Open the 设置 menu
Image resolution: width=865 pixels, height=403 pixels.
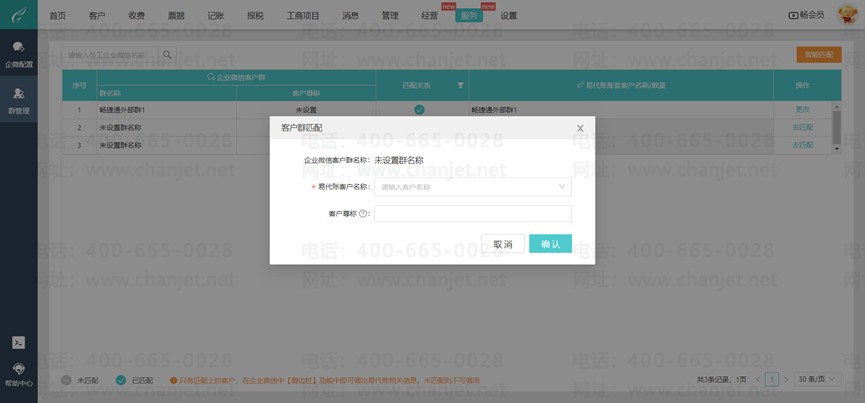(x=509, y=15)
